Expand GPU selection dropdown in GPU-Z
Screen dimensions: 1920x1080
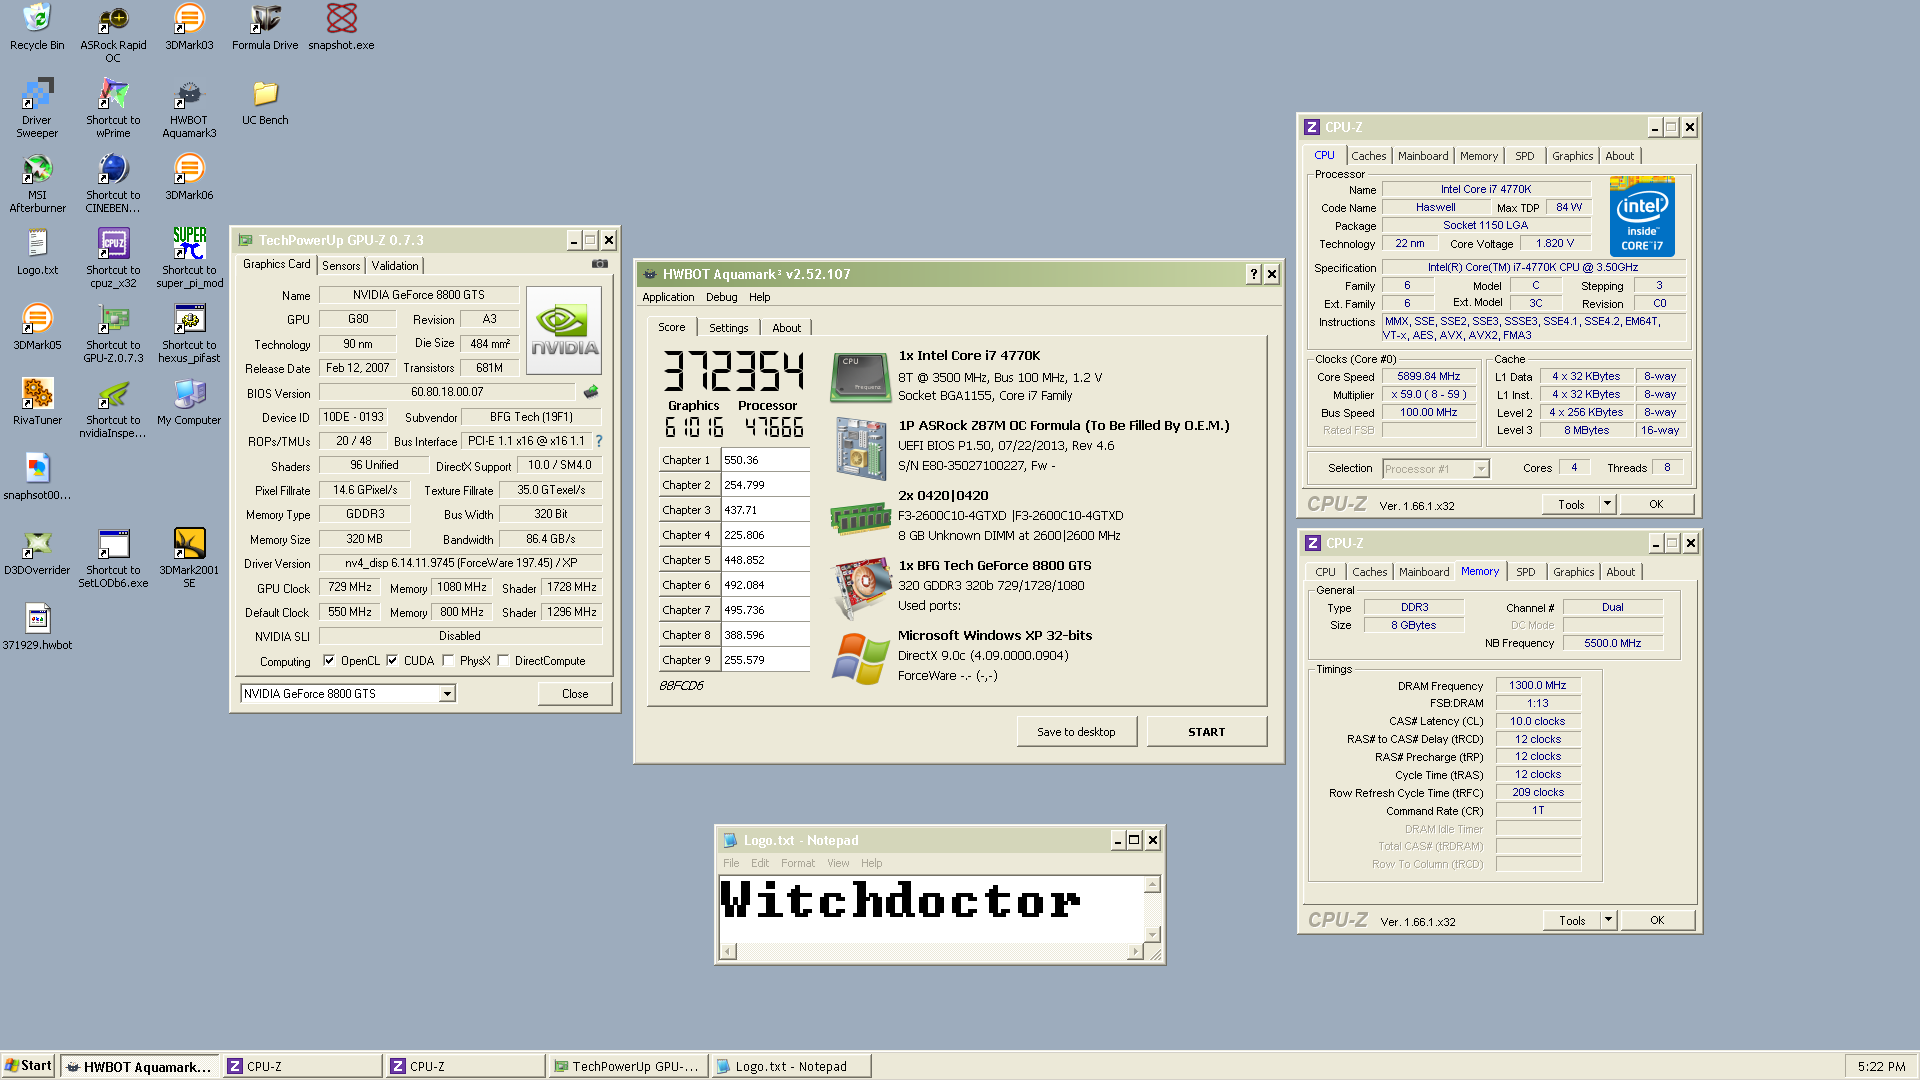click(447, 694)
